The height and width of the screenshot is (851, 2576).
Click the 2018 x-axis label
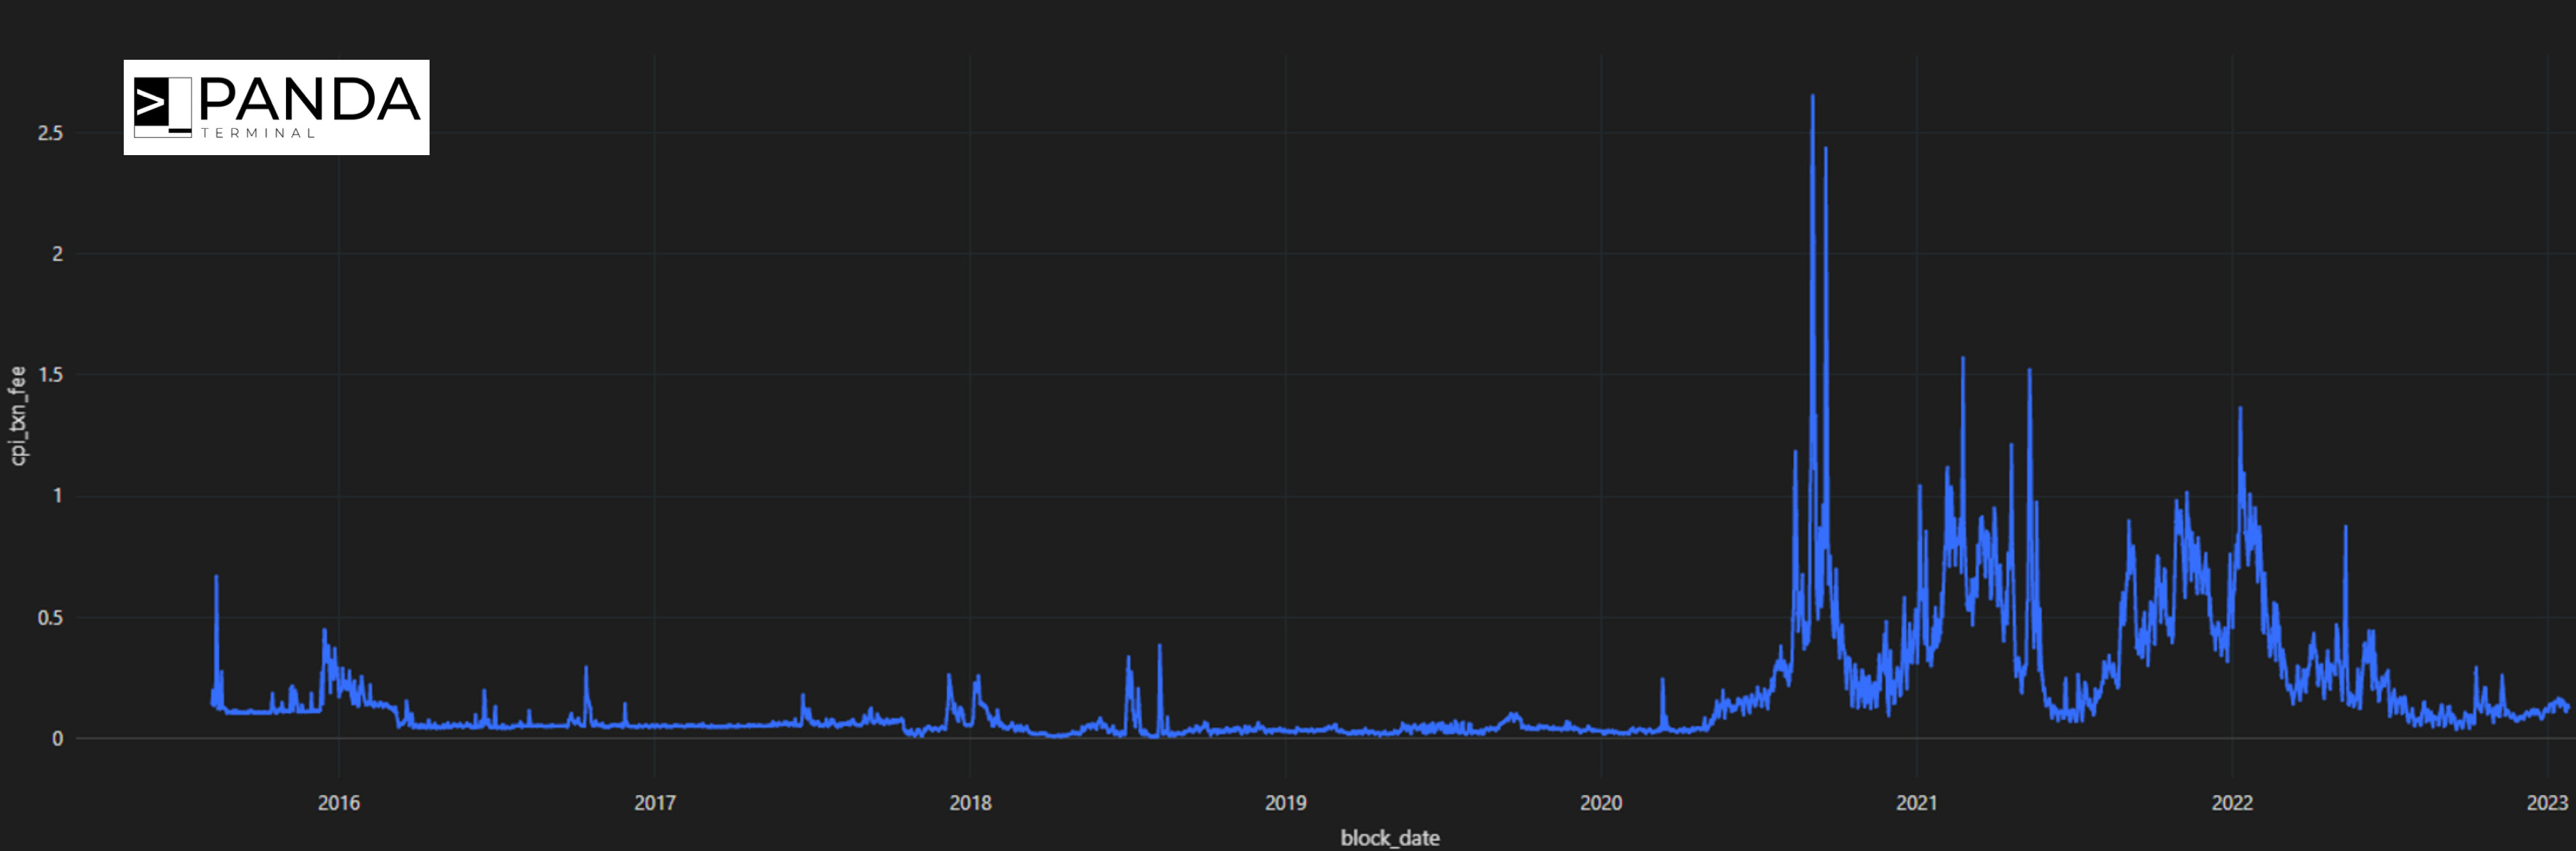(969, 802)
